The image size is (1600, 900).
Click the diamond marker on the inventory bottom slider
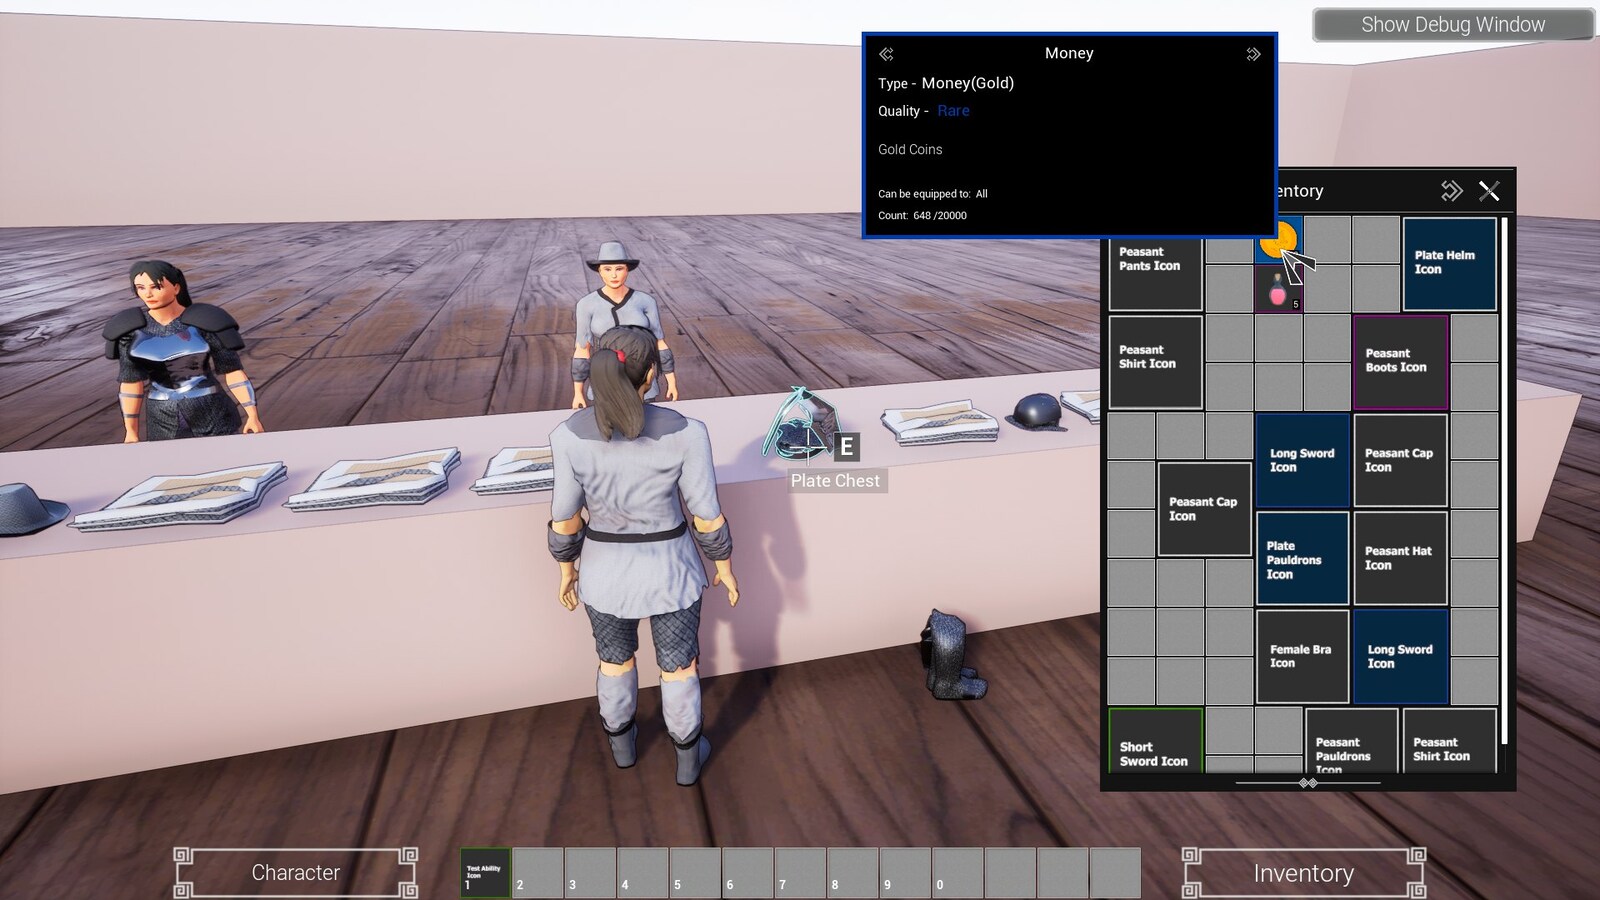pyautogui.click(x=1308, y=784)
